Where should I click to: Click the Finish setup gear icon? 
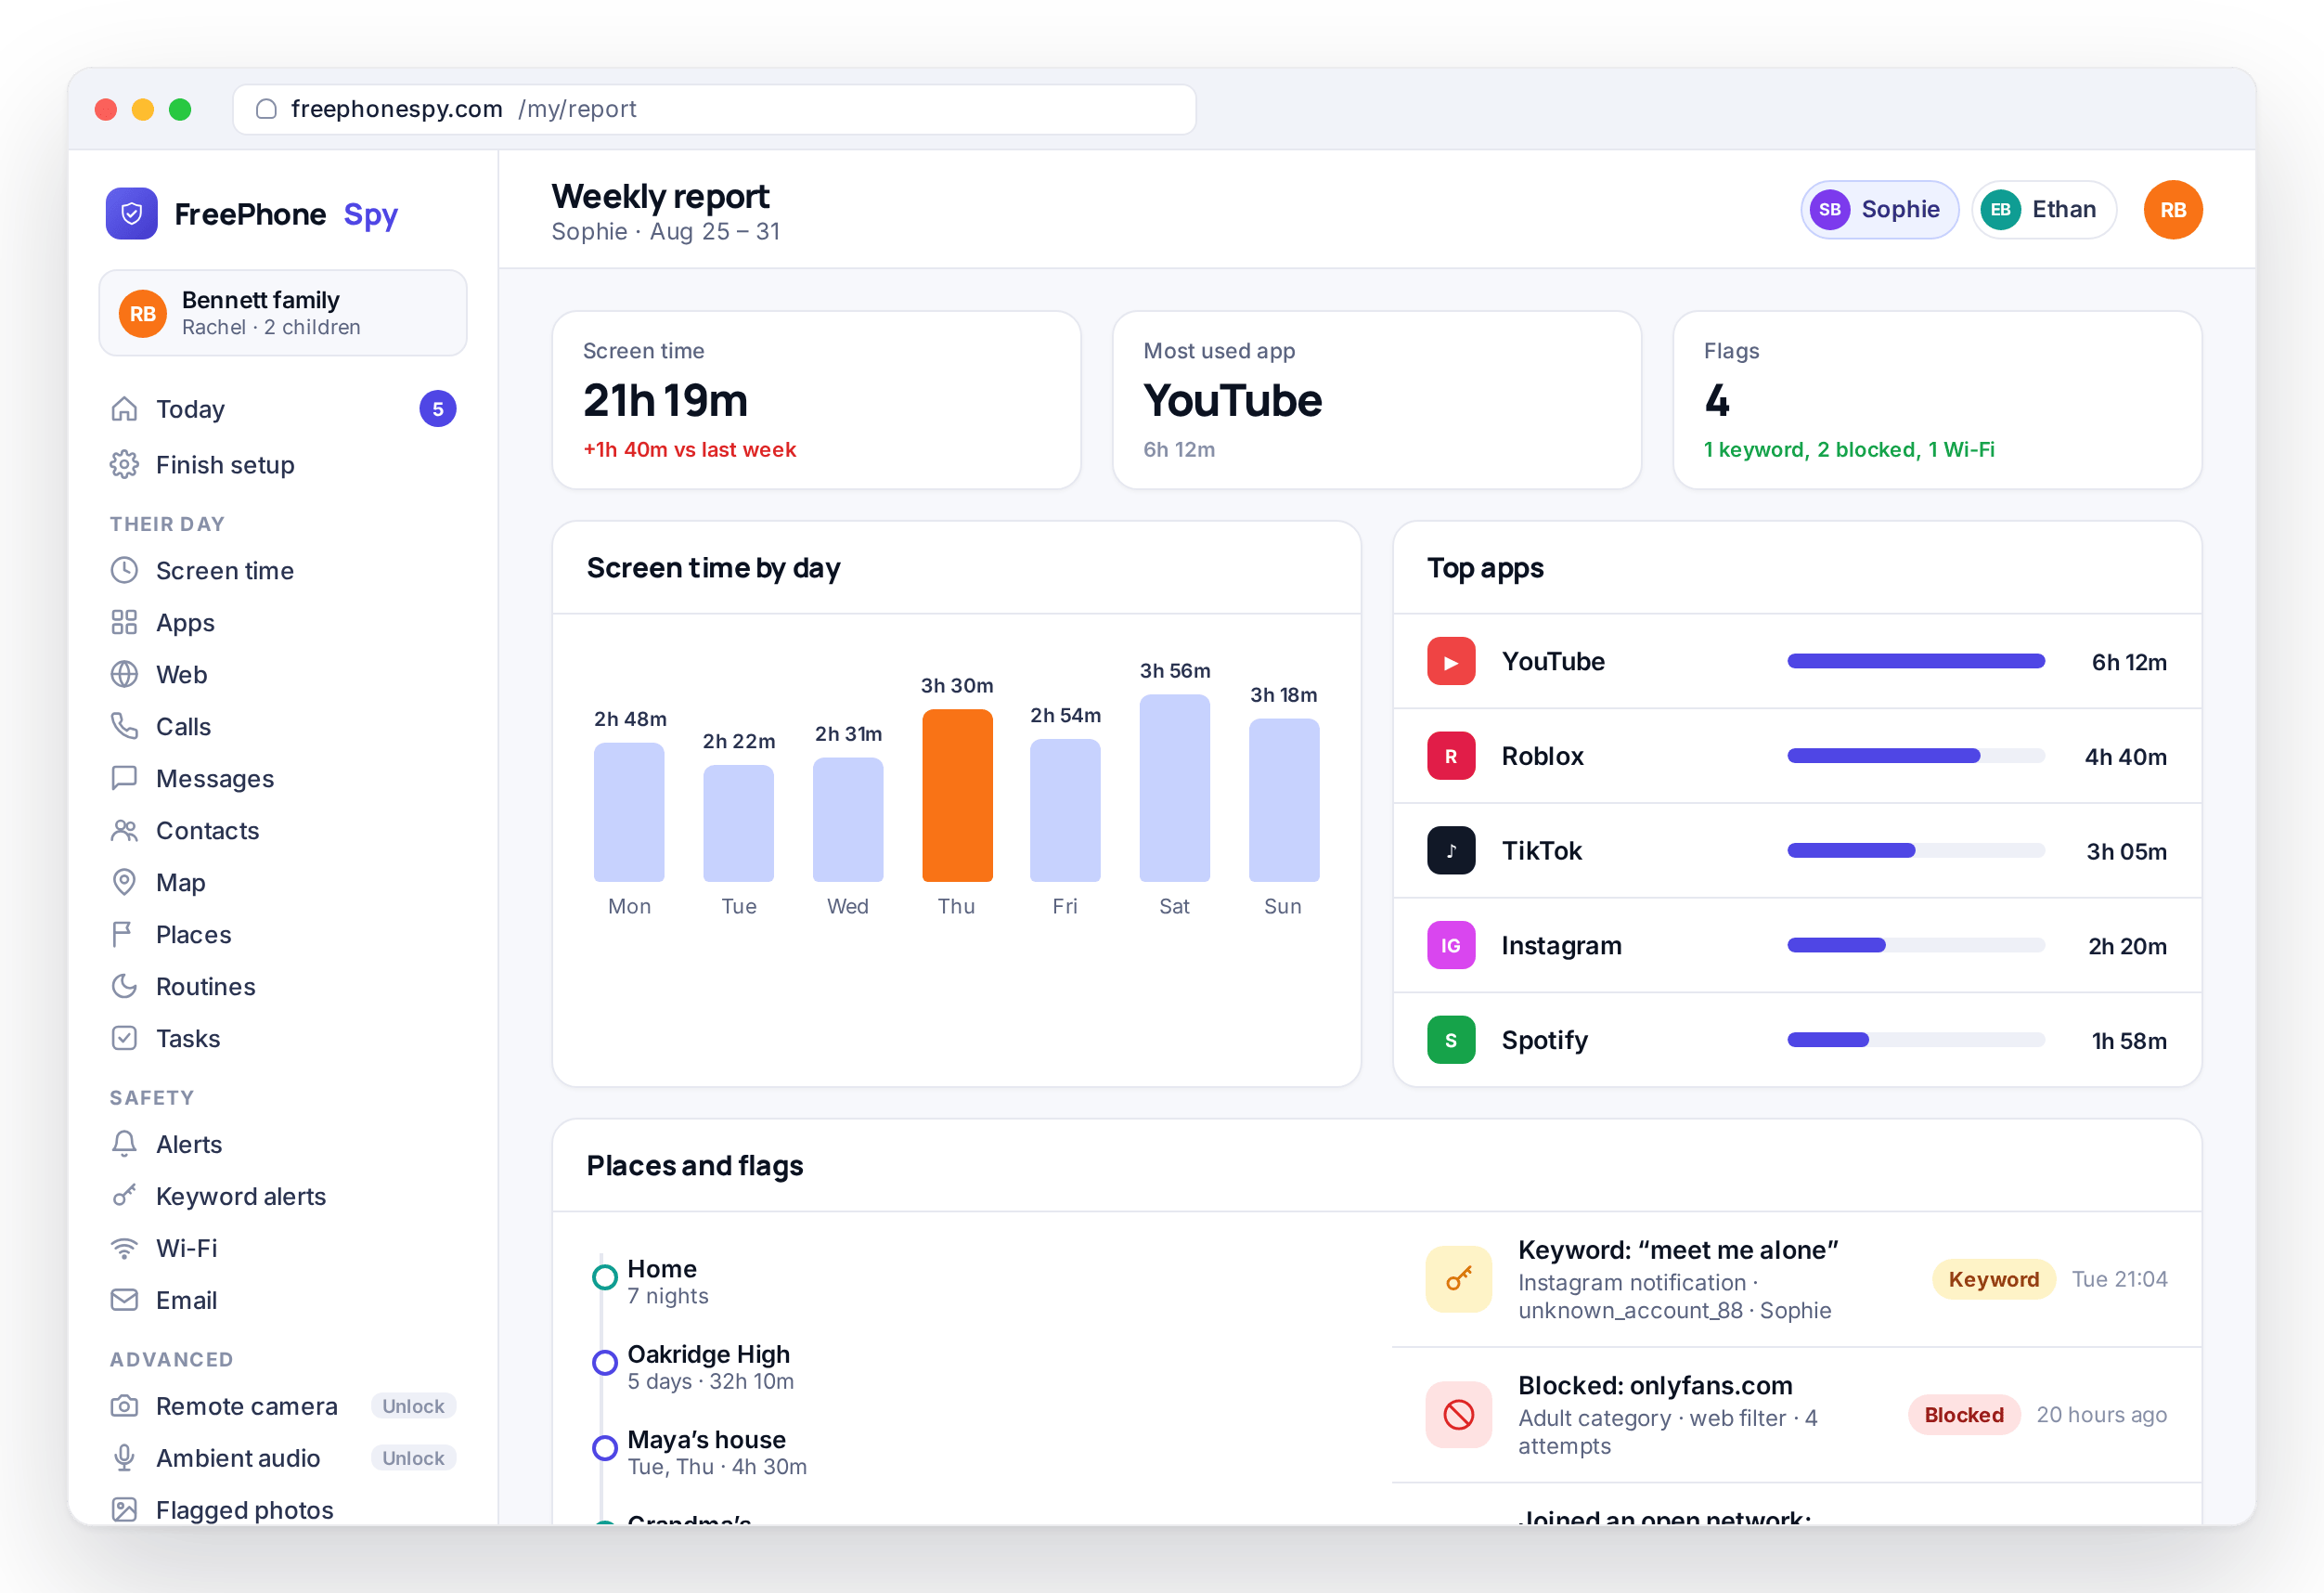[x=124, y=465]
